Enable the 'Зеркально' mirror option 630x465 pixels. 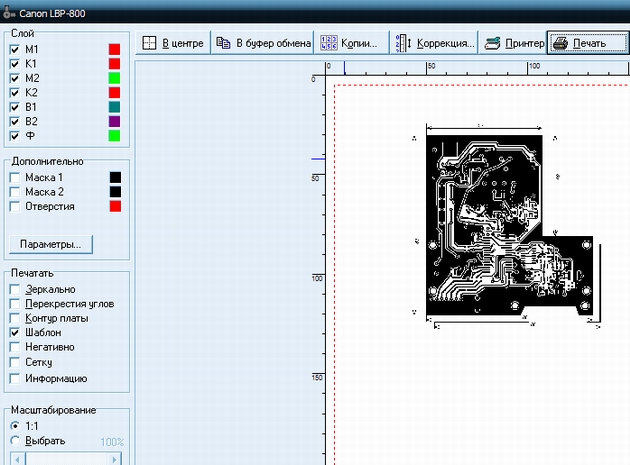point(14,289)
